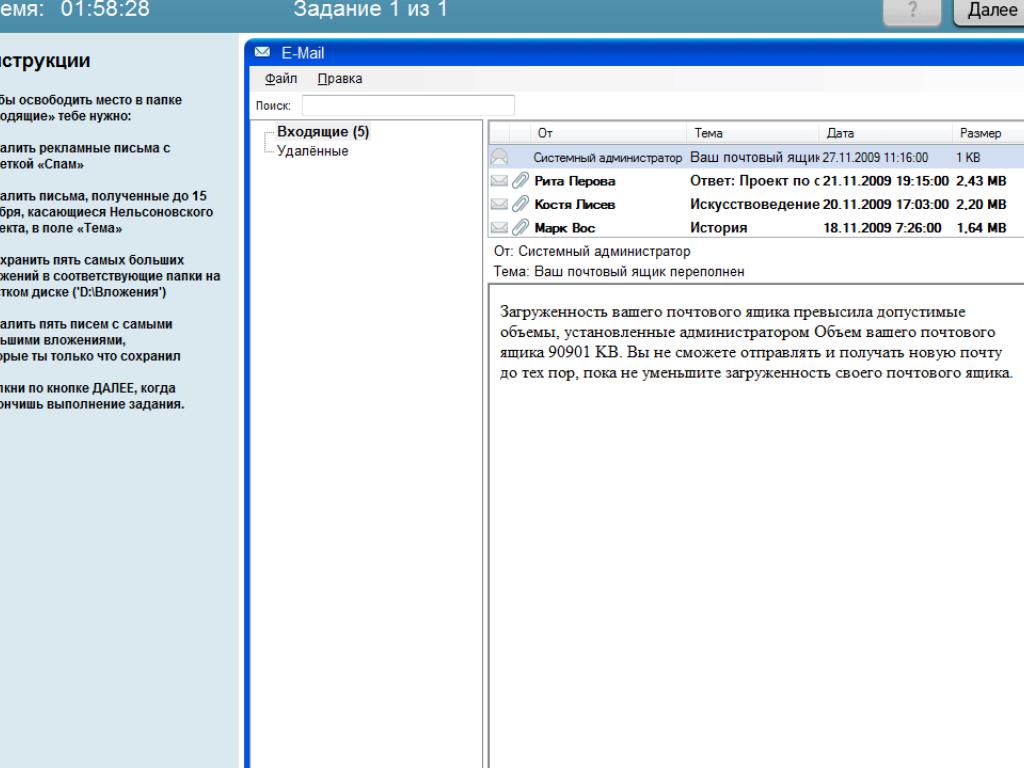Image resolution: width=1024 pixels, height=768 pixels.
Task: Click the Далее button
Action: click(989, 11)
